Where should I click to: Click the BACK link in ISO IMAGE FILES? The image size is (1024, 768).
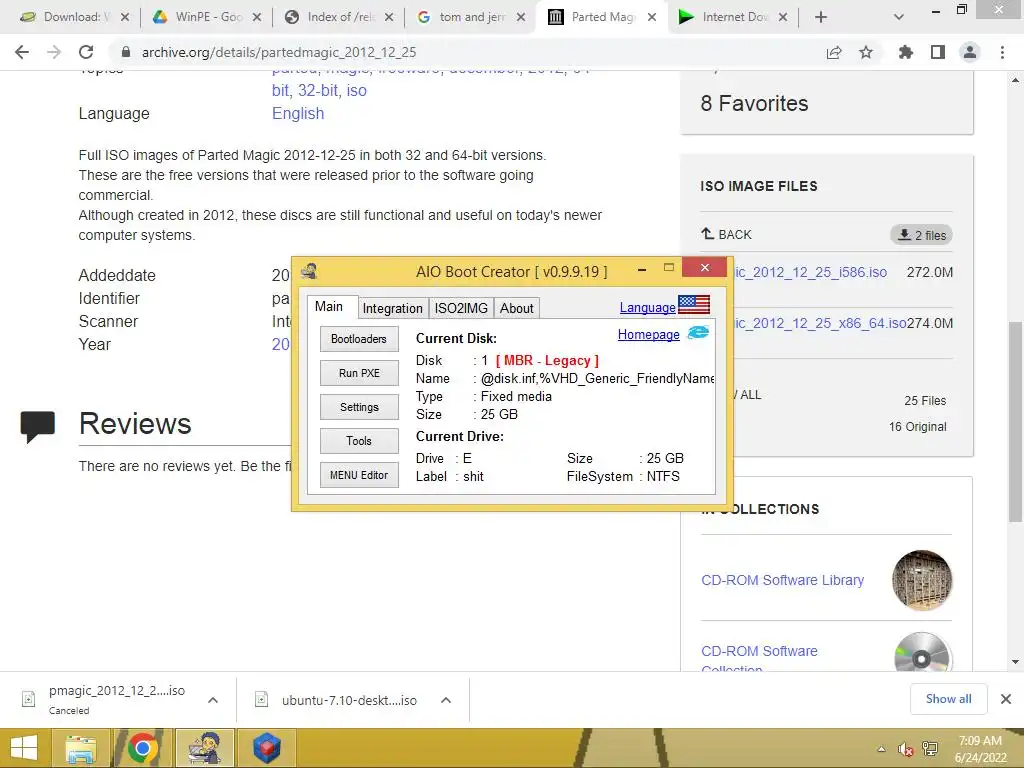click(726, 234)
